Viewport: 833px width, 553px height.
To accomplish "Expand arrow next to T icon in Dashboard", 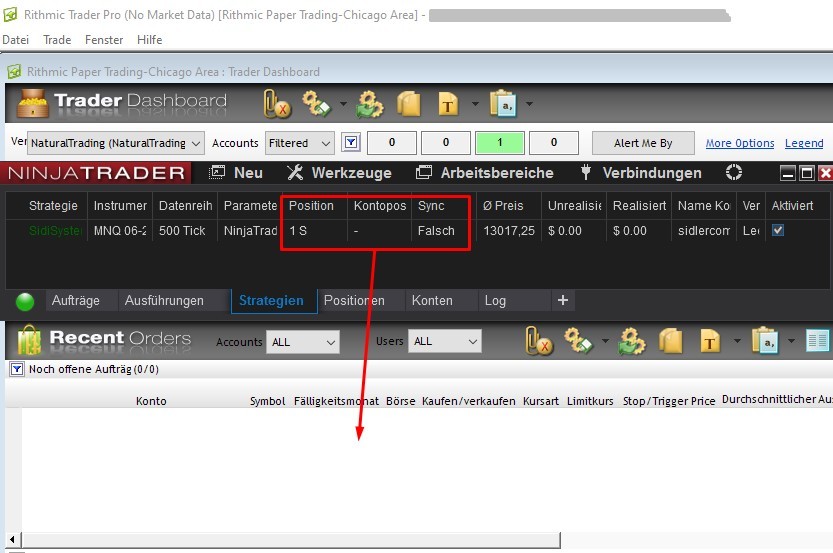I will pyautogui.click(x=475, y=104).
